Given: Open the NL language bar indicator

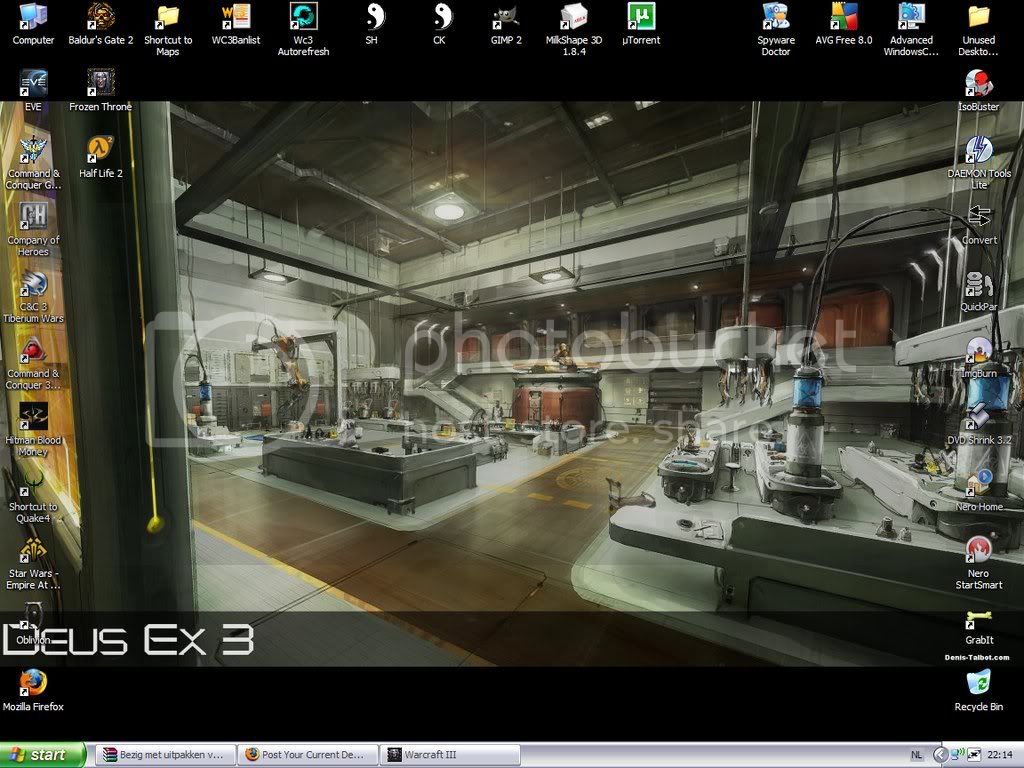Looking at the screenshot, I should (x=916, y=755).
